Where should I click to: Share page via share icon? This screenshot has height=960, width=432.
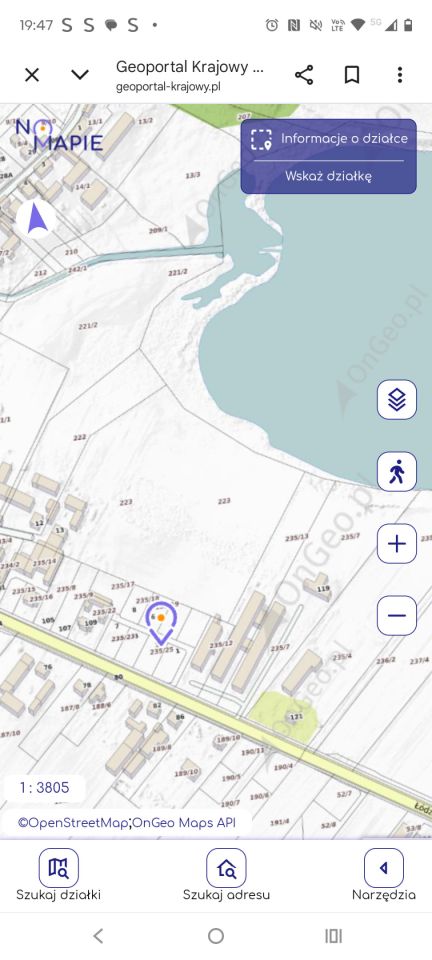click(x=304, y=75)
